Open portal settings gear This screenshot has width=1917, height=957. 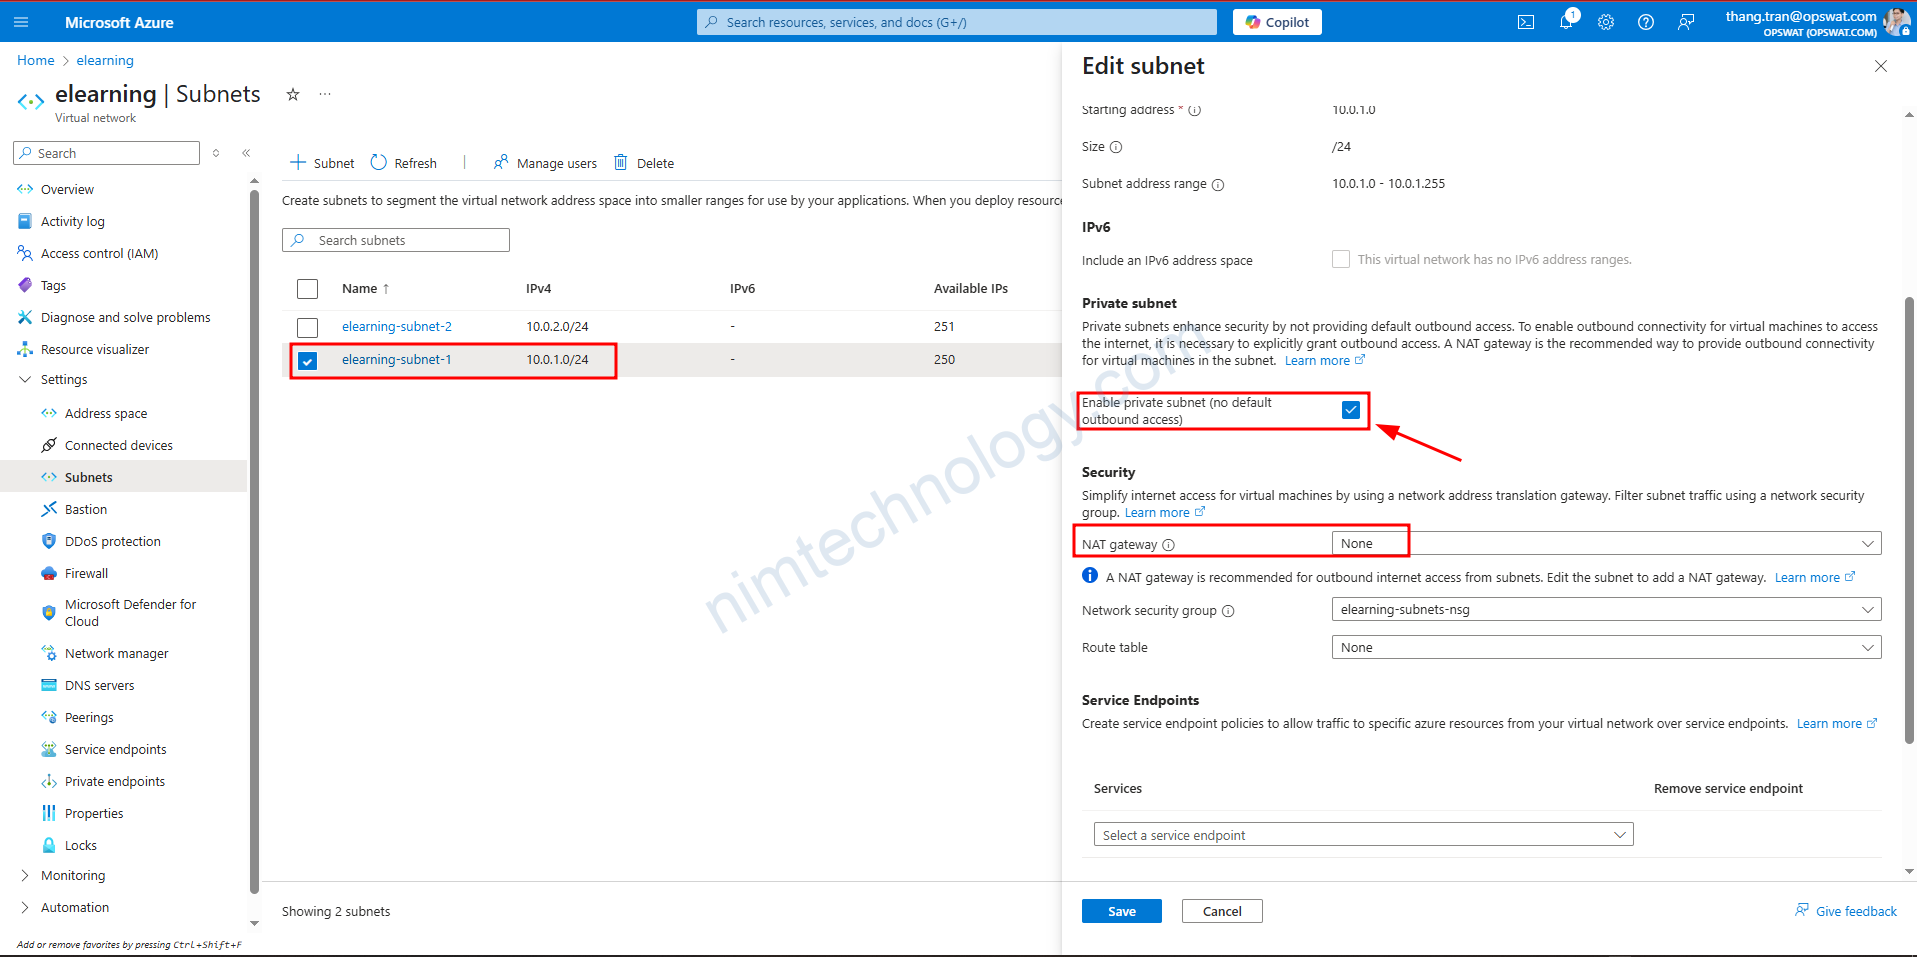(x=1606, y=22)
